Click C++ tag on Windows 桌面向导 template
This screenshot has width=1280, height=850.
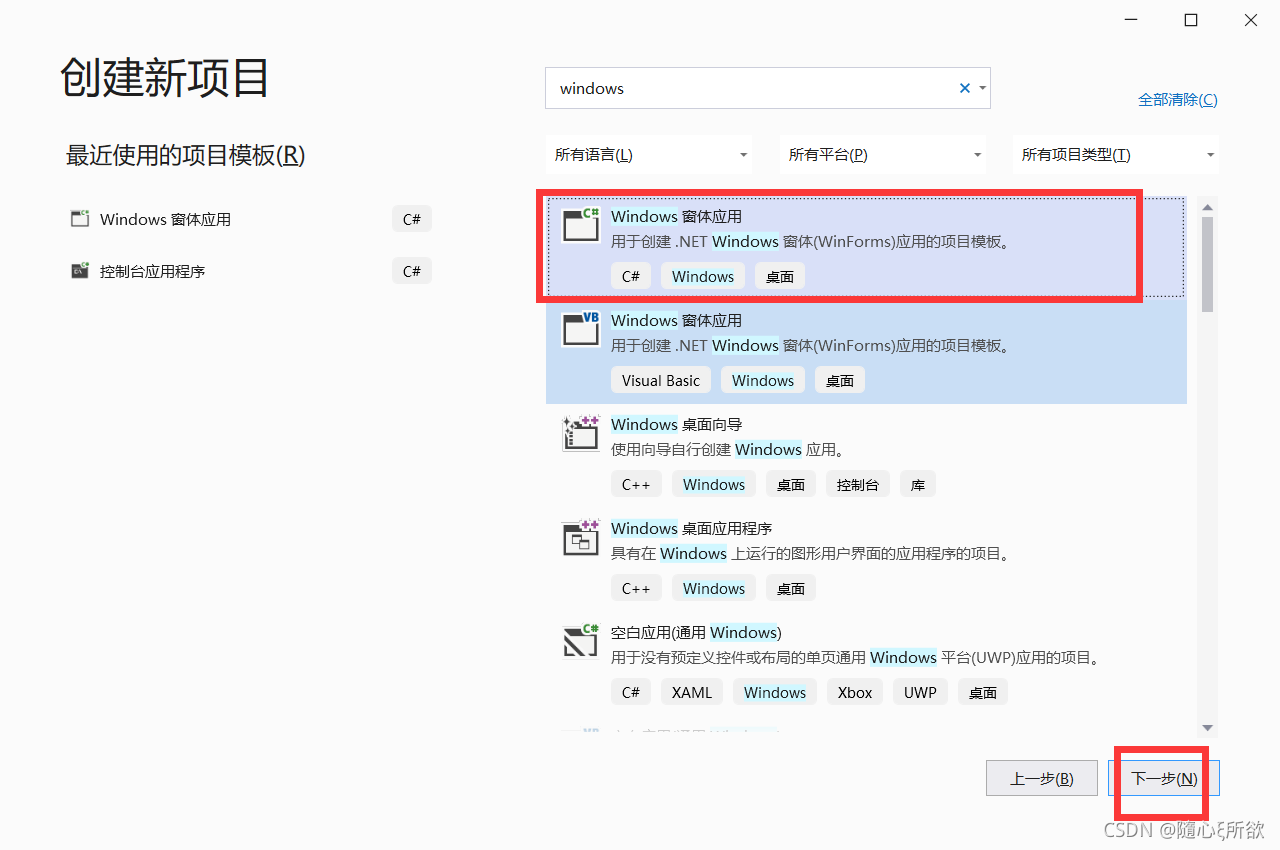[636, 484]
